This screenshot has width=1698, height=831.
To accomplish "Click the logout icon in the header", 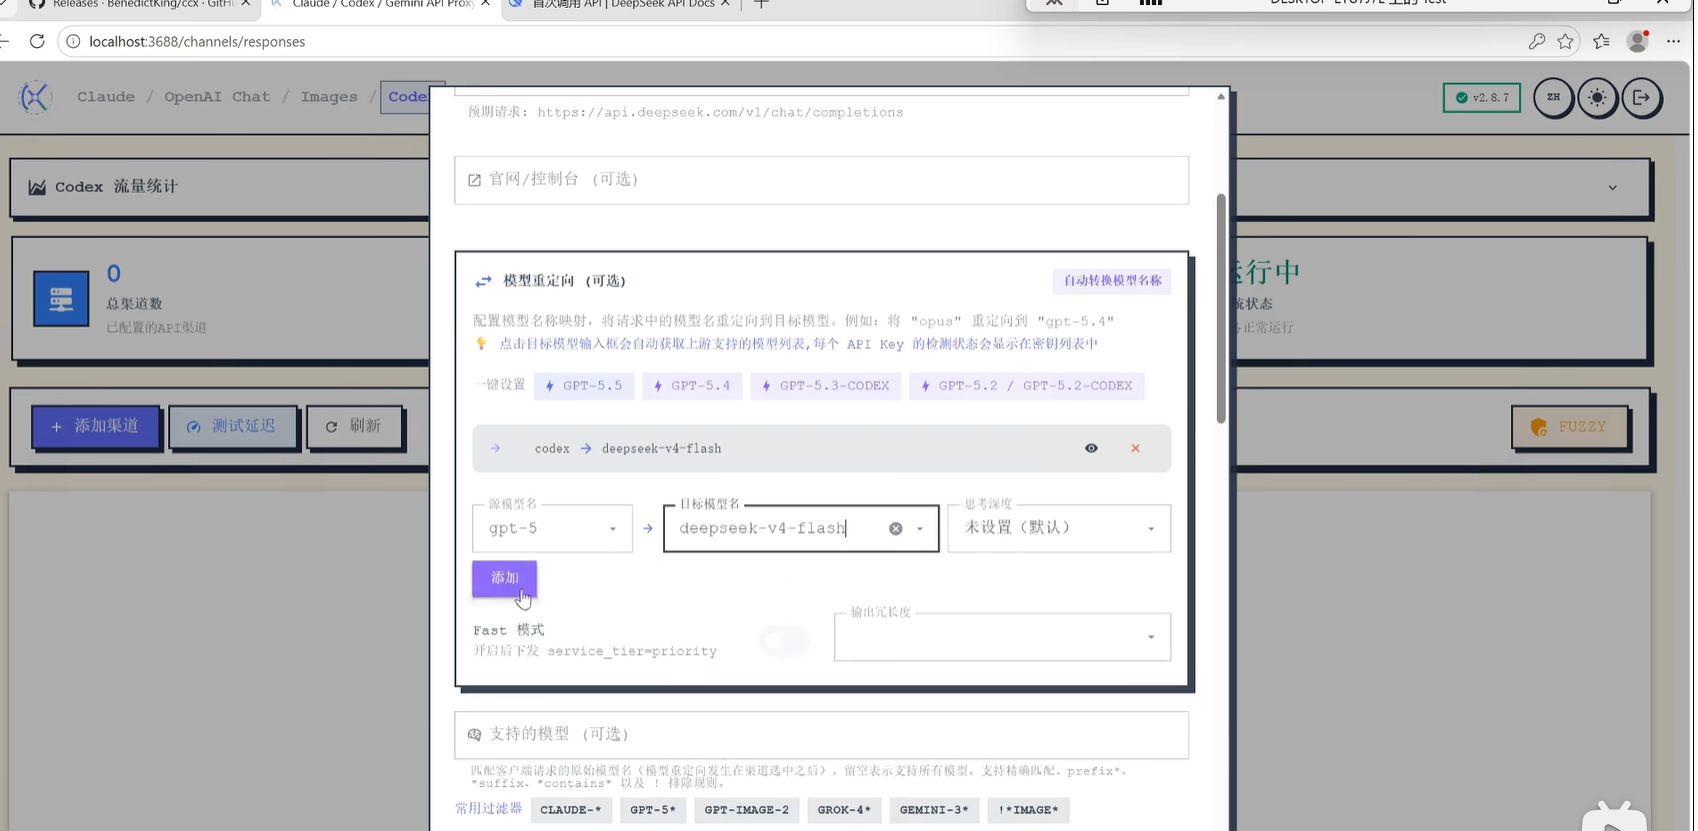I will (1641, 98).
